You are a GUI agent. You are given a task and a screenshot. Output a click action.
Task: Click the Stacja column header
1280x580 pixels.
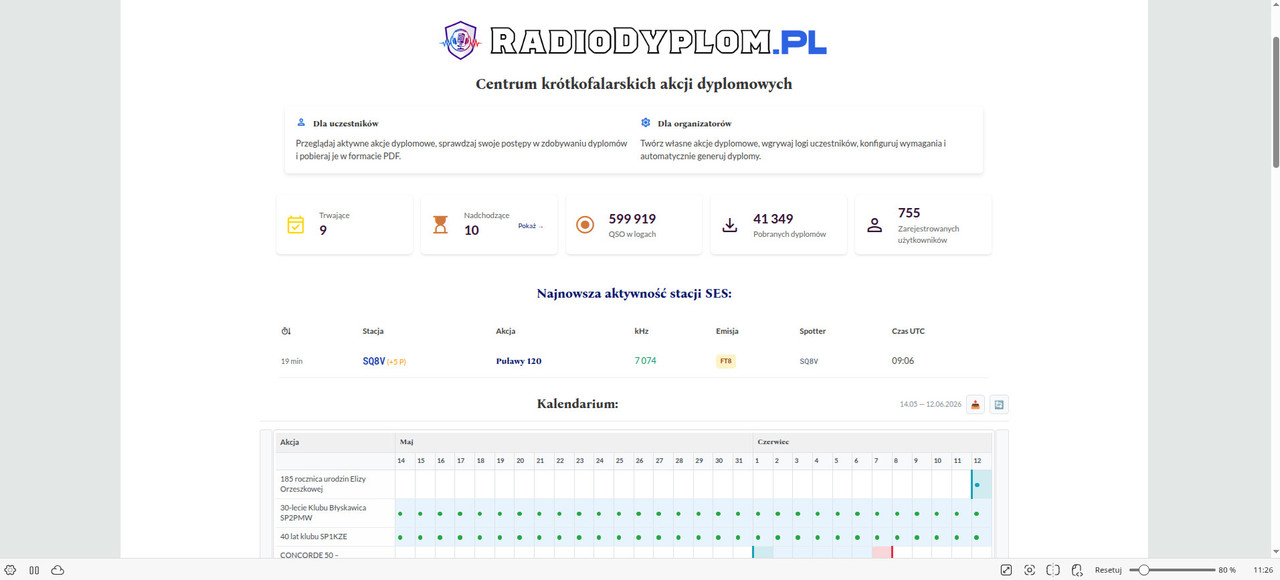coord(373,331)
